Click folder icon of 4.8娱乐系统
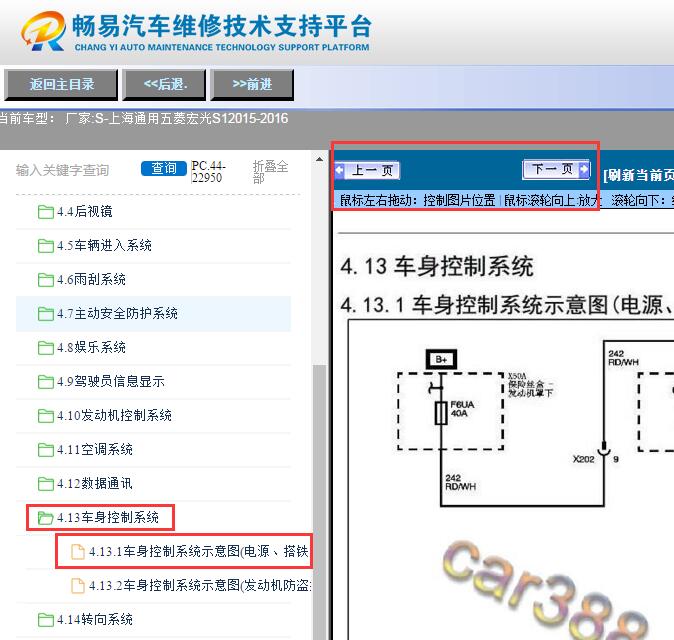Screen dimensions: 674x640 pos(46,347)
